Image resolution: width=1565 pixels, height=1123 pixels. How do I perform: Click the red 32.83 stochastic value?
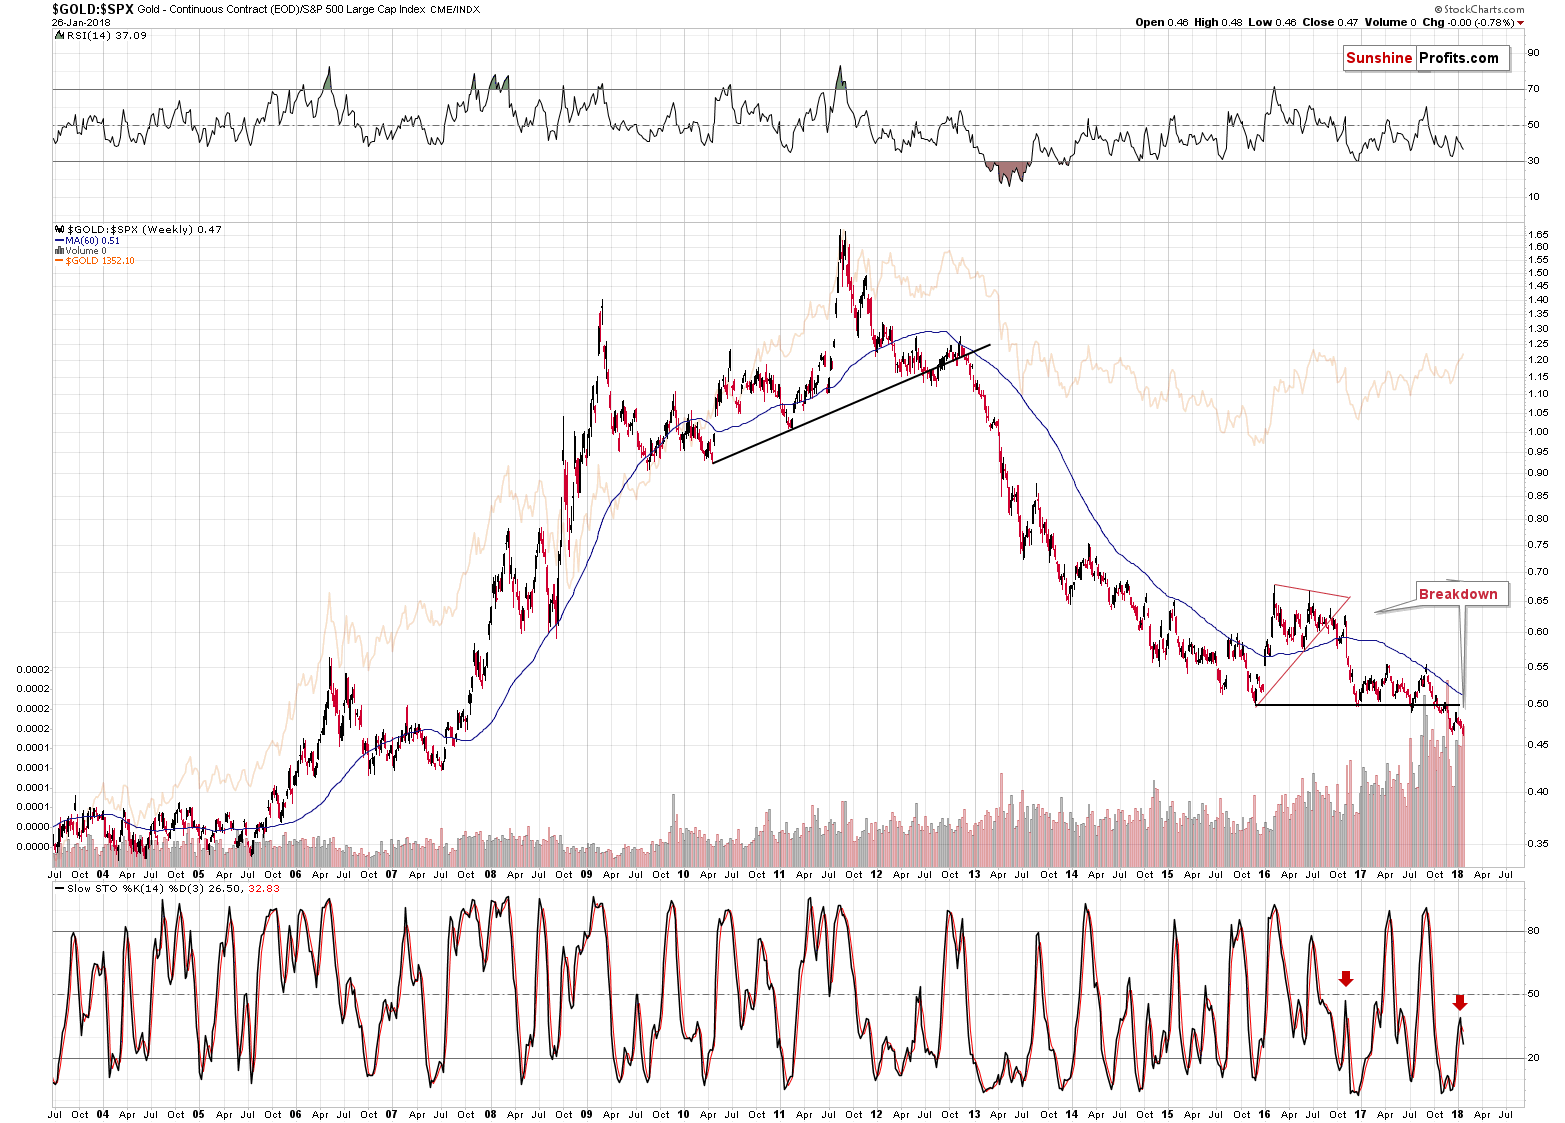[x=263, y=888]
